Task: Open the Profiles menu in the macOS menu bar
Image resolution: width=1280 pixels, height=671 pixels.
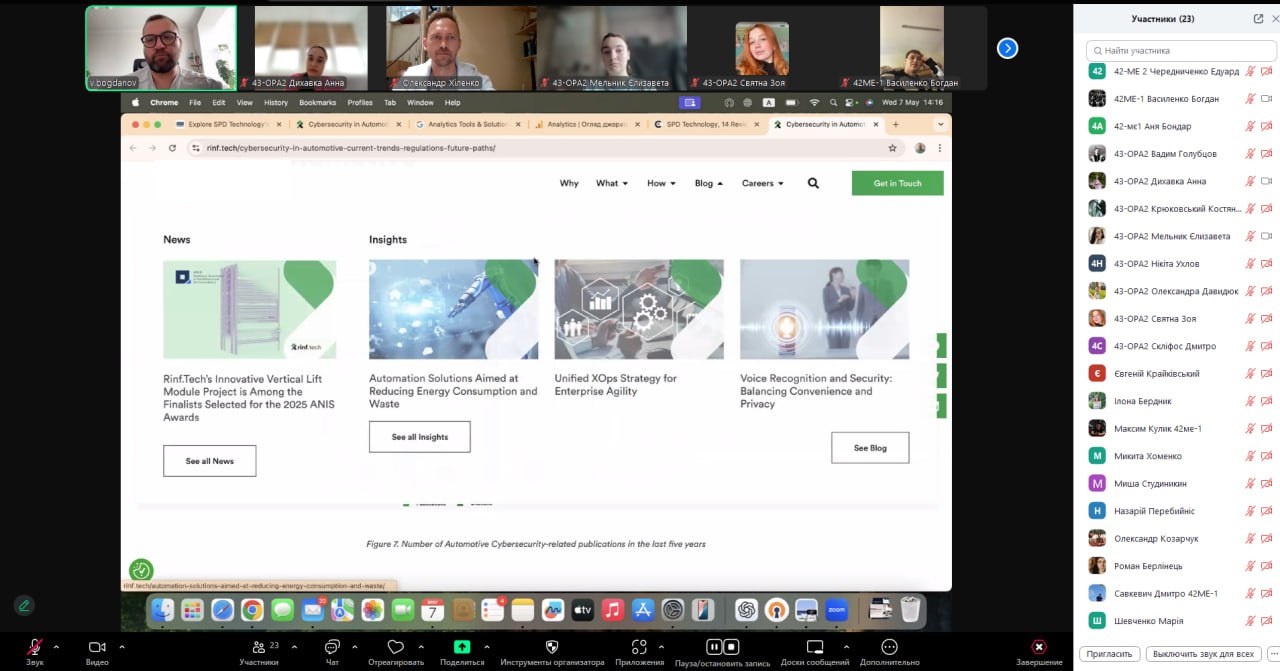Action: click(x=360, y=102)
